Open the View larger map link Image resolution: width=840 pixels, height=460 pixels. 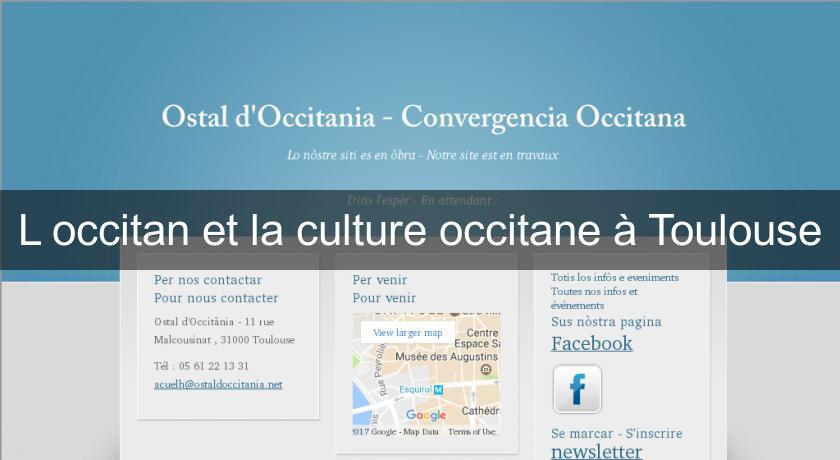[x=408, y=333]
